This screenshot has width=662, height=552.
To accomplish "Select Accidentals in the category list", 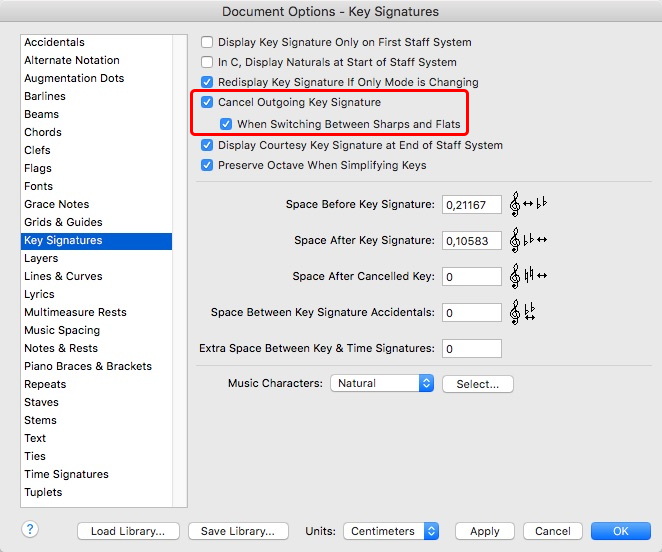I will click(54, 43).
